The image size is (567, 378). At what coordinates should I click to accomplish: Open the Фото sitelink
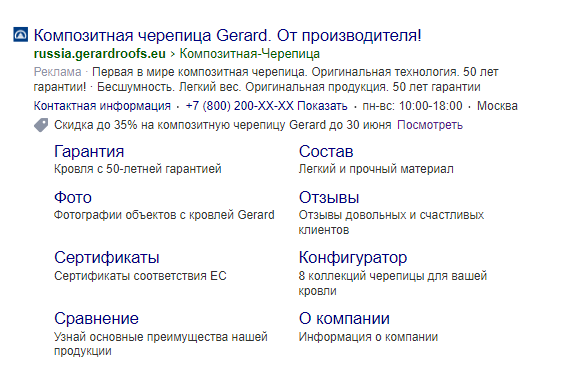[73, 198]
